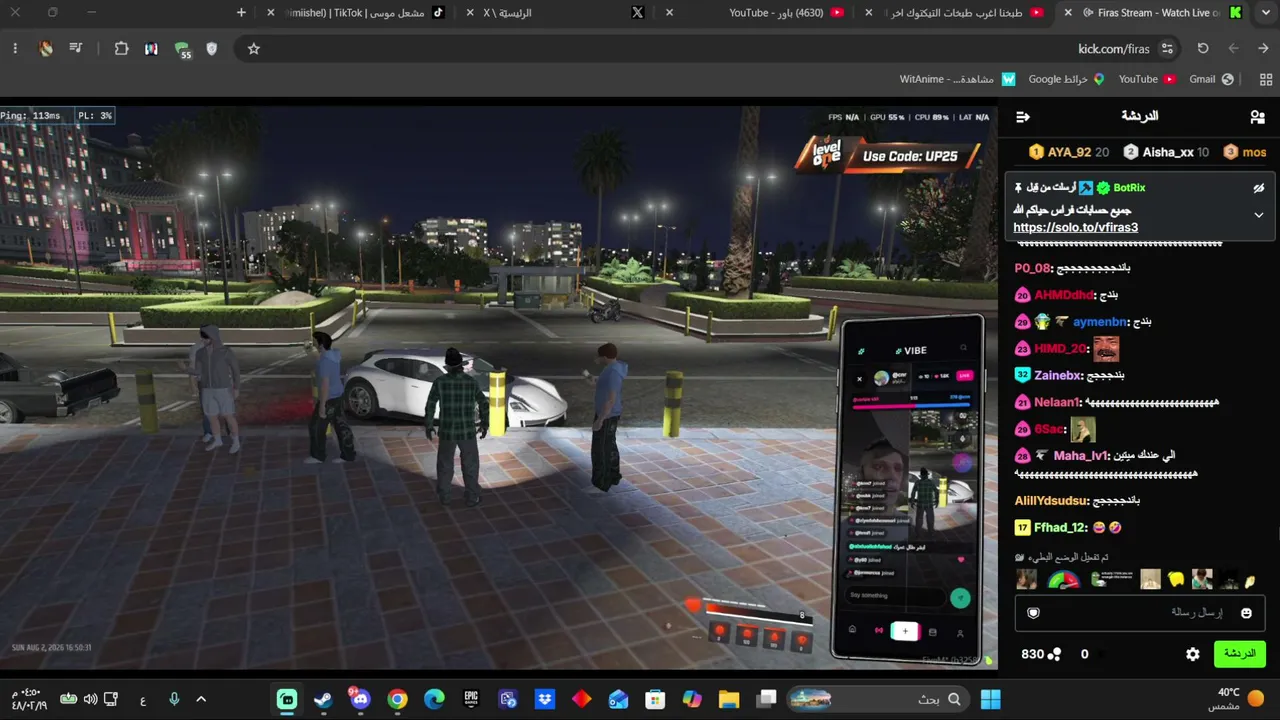Open Dropbox from the taskbar
1280x720 pixels.
click(x=545, y=699)
